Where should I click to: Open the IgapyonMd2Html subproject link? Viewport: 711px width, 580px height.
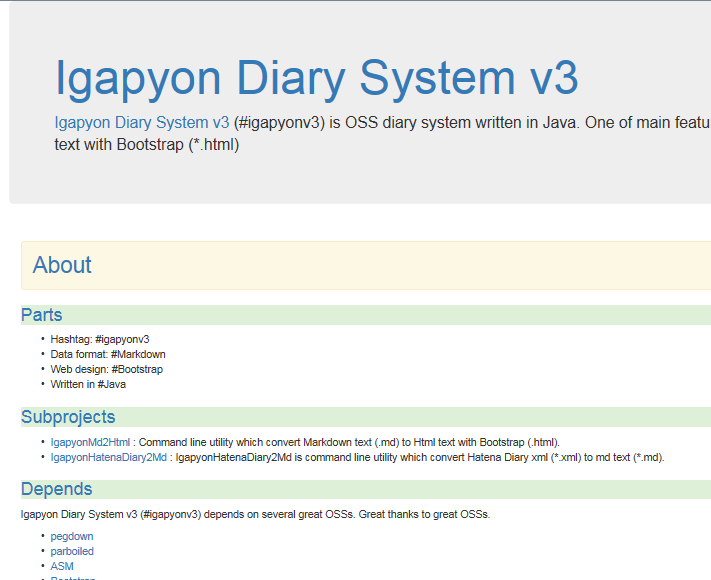click(x=90, y=442)
